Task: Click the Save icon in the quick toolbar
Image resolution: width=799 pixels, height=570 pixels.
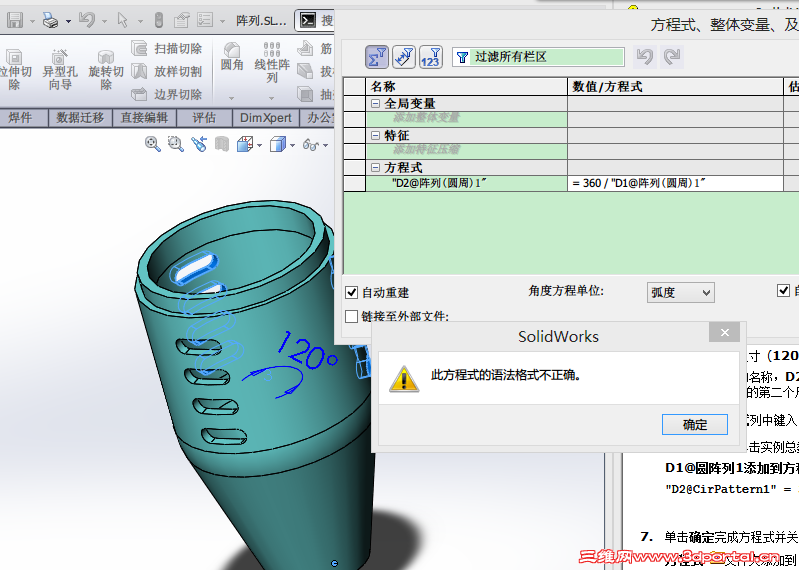Action: coord(15,20)
